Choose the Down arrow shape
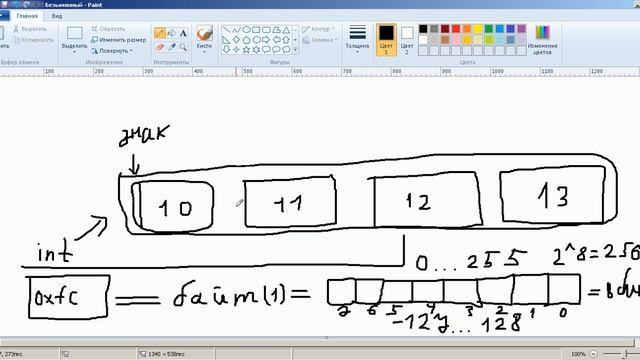640x360 pixels. click(227, 49)
